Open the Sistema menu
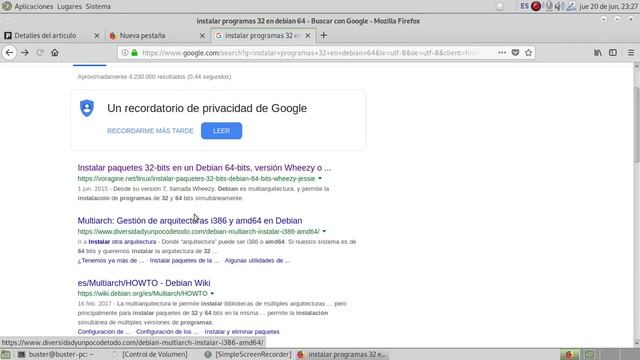640x360 pixels. [98, 7]
